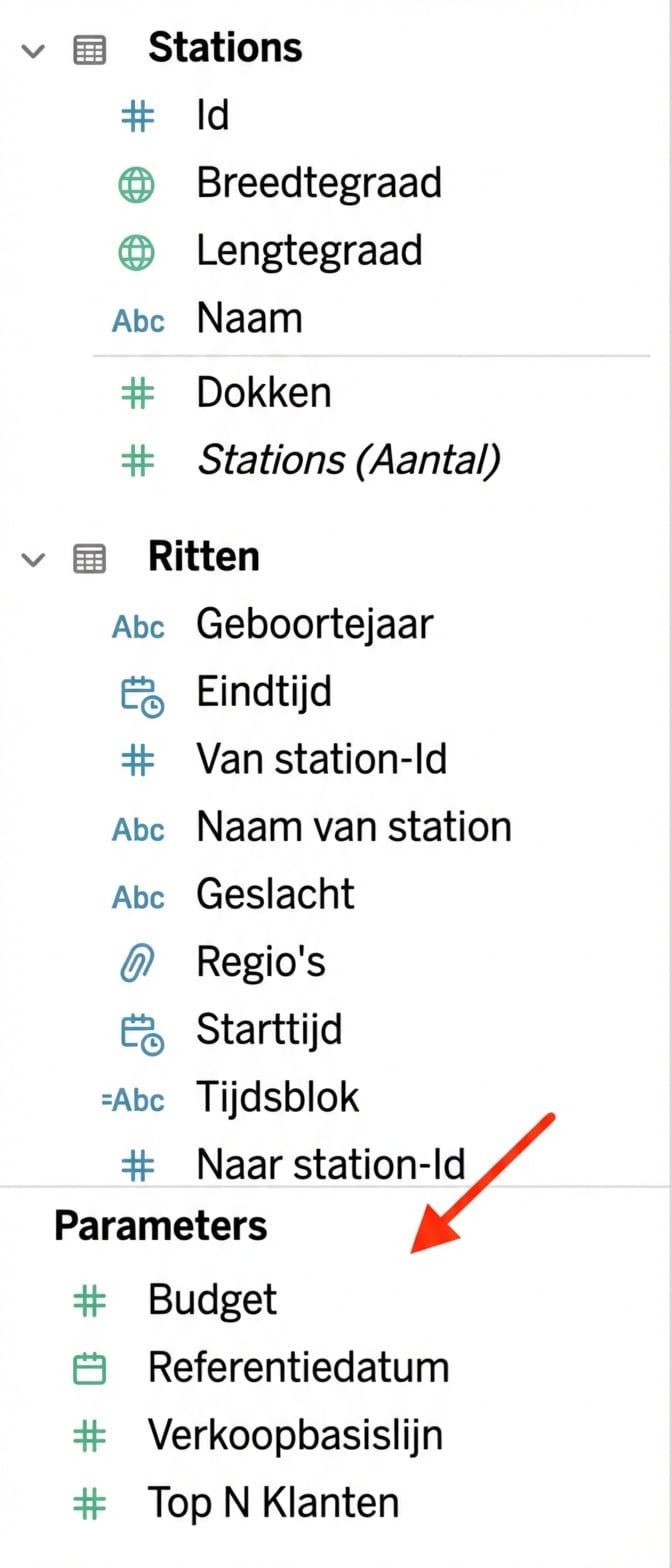
Task: Click the paperclip icon beside Regio's
Action: tap(138, 963)
